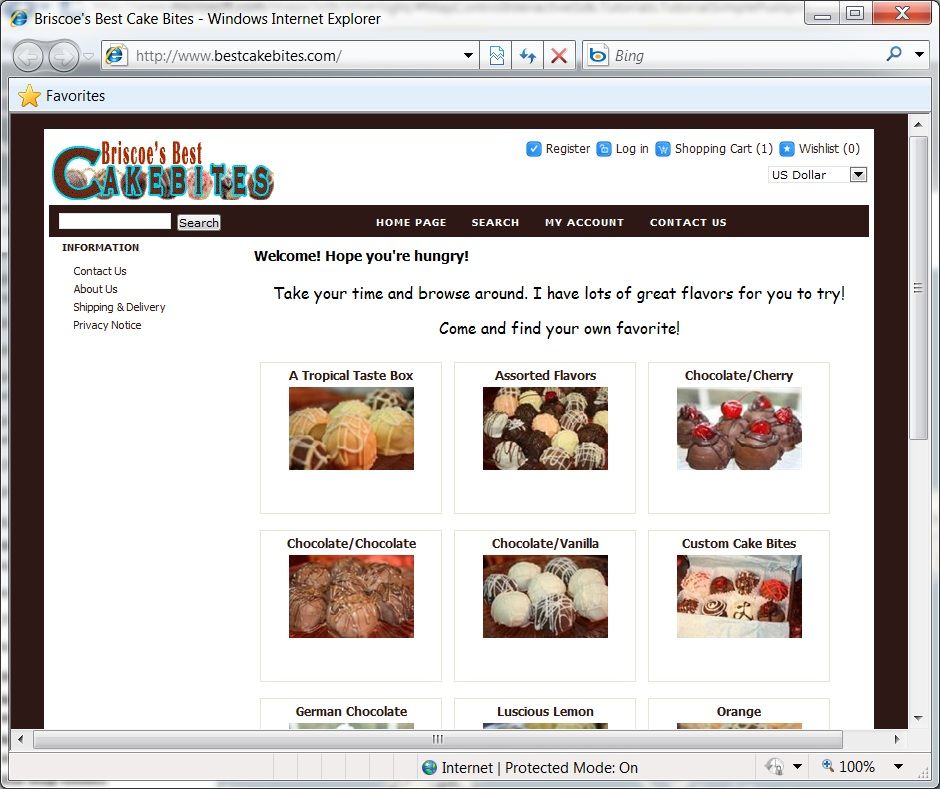Click the red Stop loading icon
The height and width of the screenshot is (789, 940).
(559, 56)
